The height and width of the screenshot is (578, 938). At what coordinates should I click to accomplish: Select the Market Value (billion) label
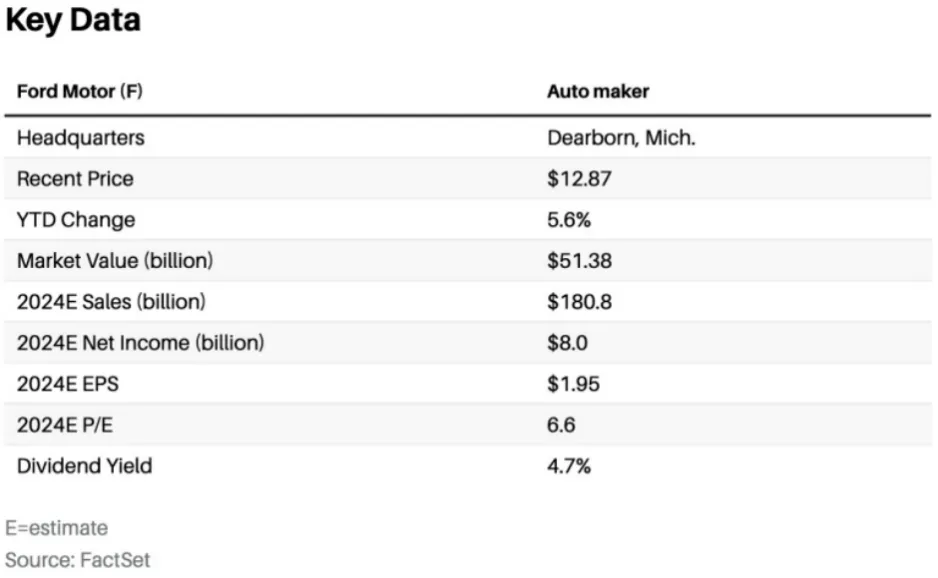pos(115,261)
